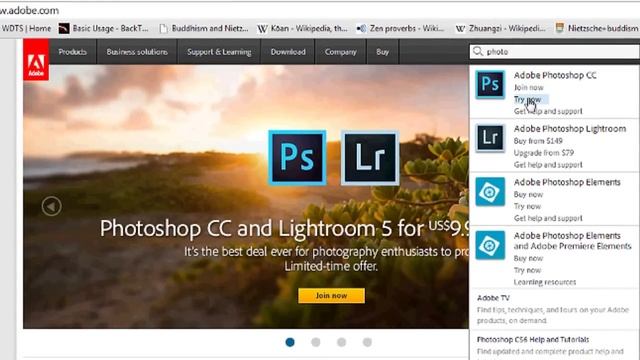Open Photoshop Elements and Premiere Elements title
640x360 pixels.
(573, 241)
